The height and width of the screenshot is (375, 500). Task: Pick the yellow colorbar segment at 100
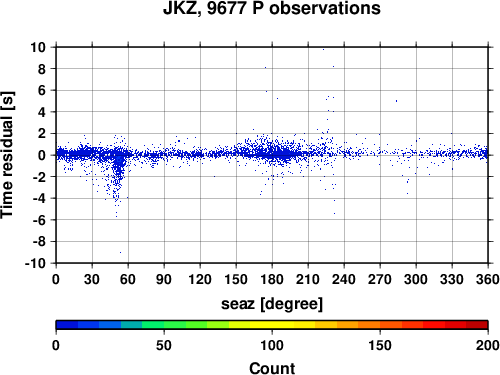coord(272,325)
